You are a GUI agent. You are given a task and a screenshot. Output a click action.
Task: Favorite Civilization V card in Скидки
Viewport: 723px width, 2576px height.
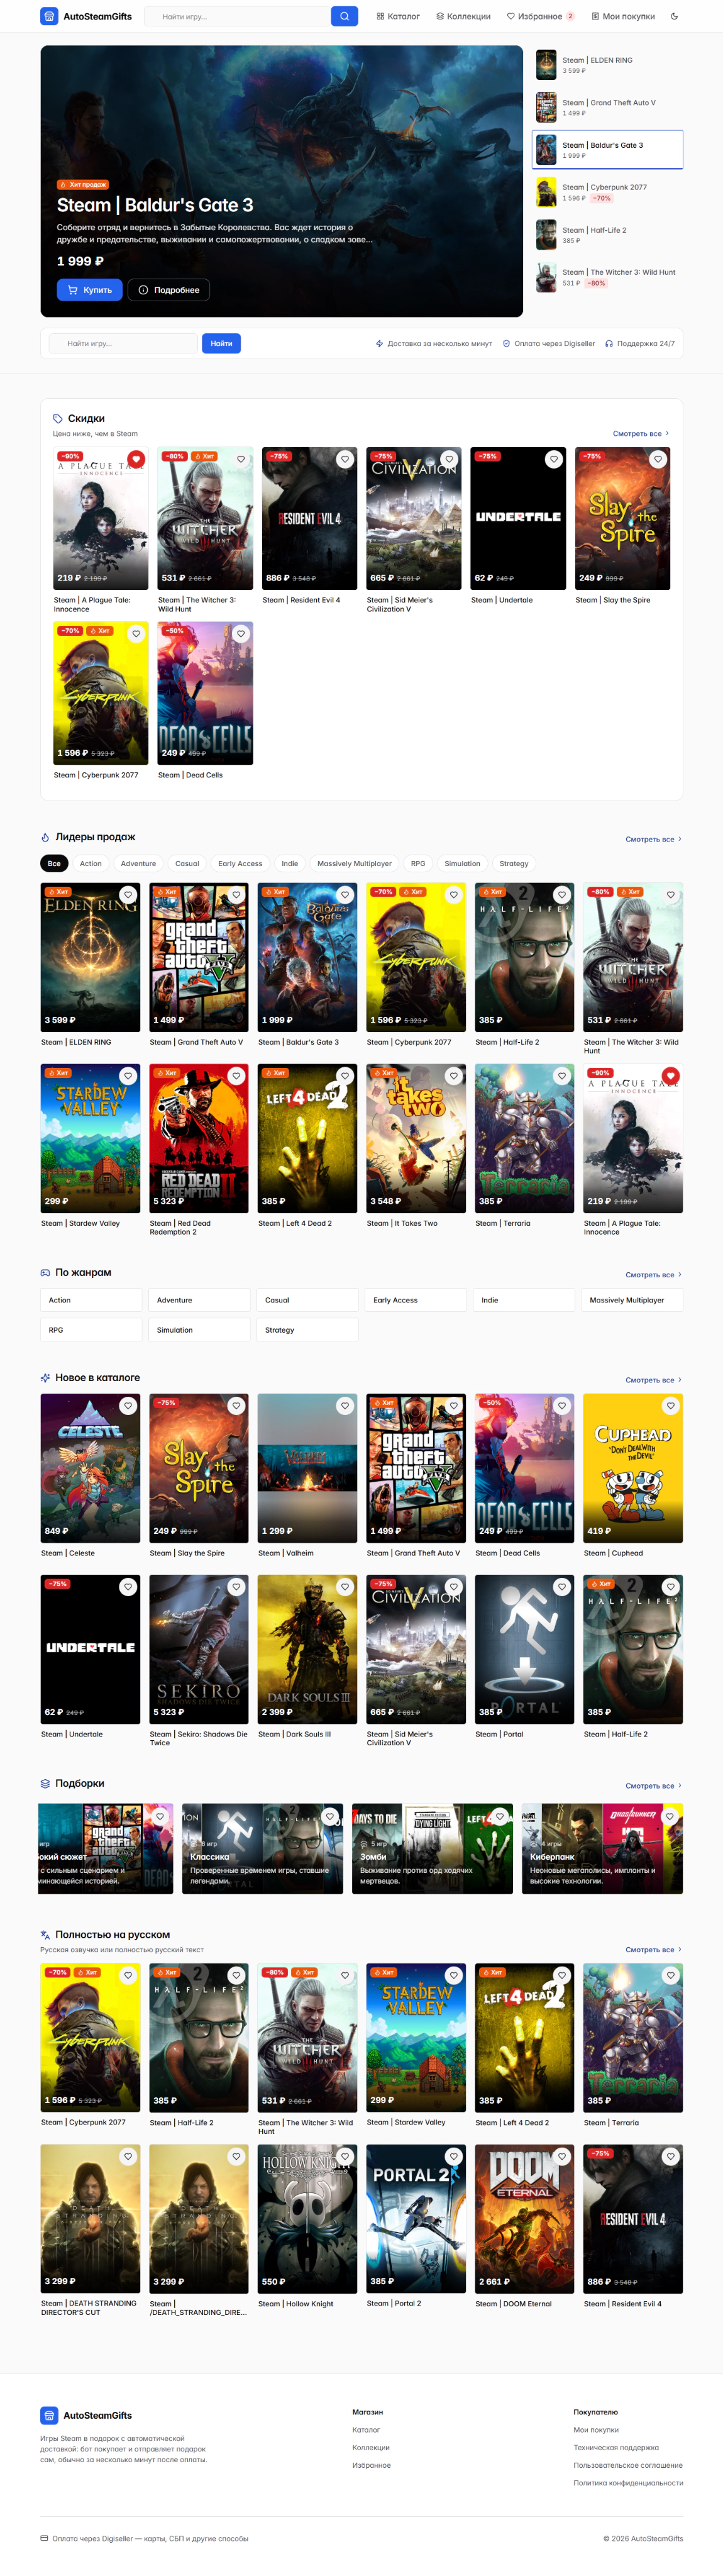click(x=449, y=459)
